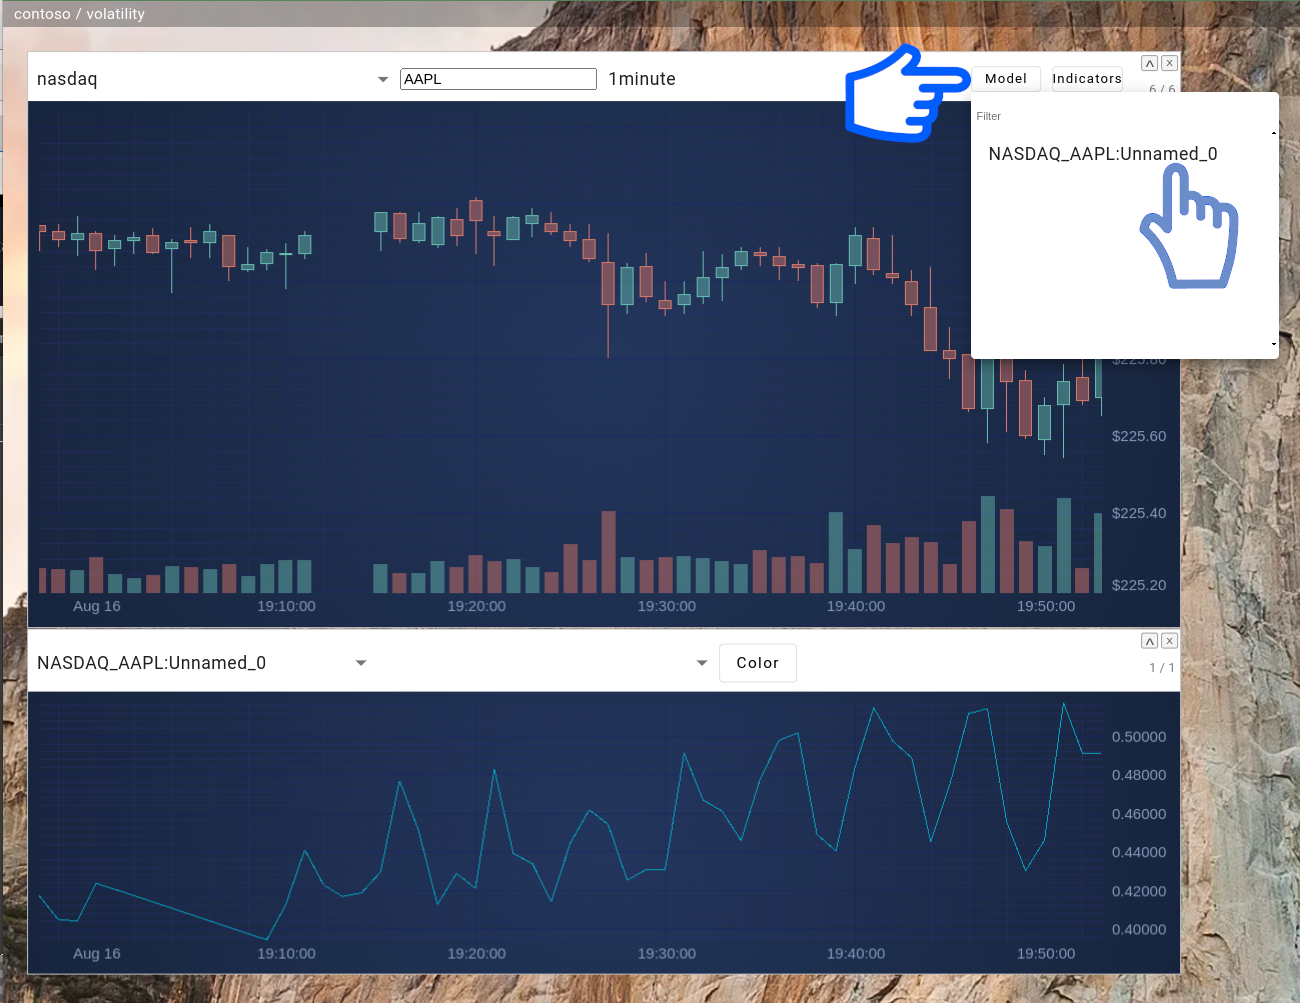Open the nasdaq exchange dropdown

[x=382, y=79]
